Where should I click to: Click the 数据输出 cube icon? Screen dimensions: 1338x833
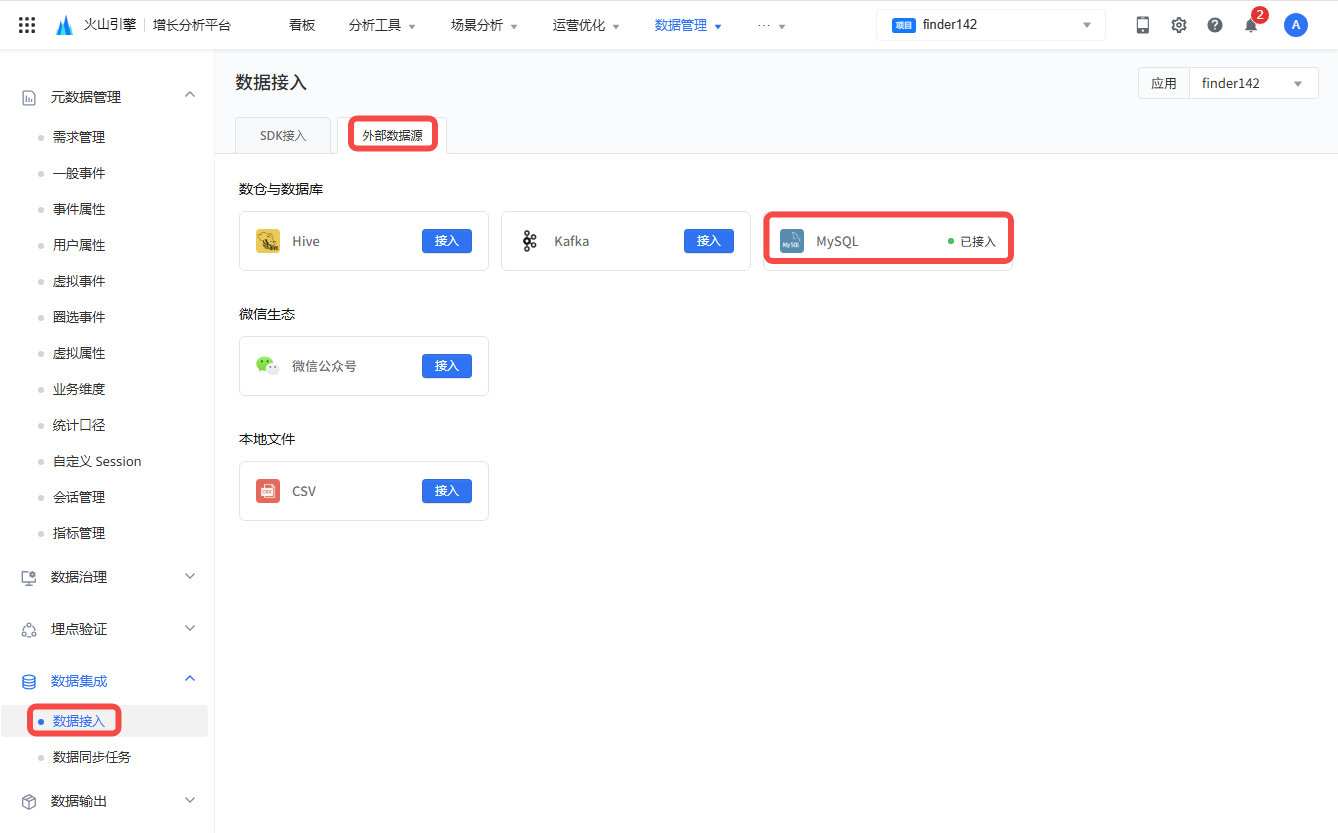point(29,801)
